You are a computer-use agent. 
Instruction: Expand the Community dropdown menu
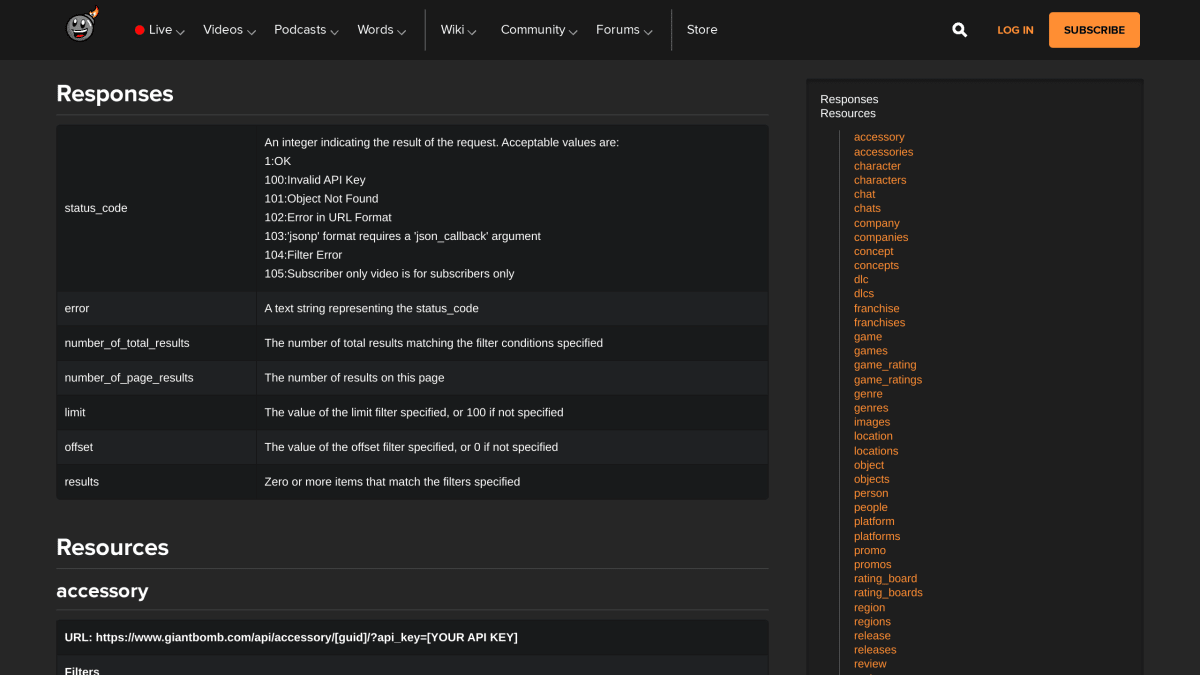(539, 30)
